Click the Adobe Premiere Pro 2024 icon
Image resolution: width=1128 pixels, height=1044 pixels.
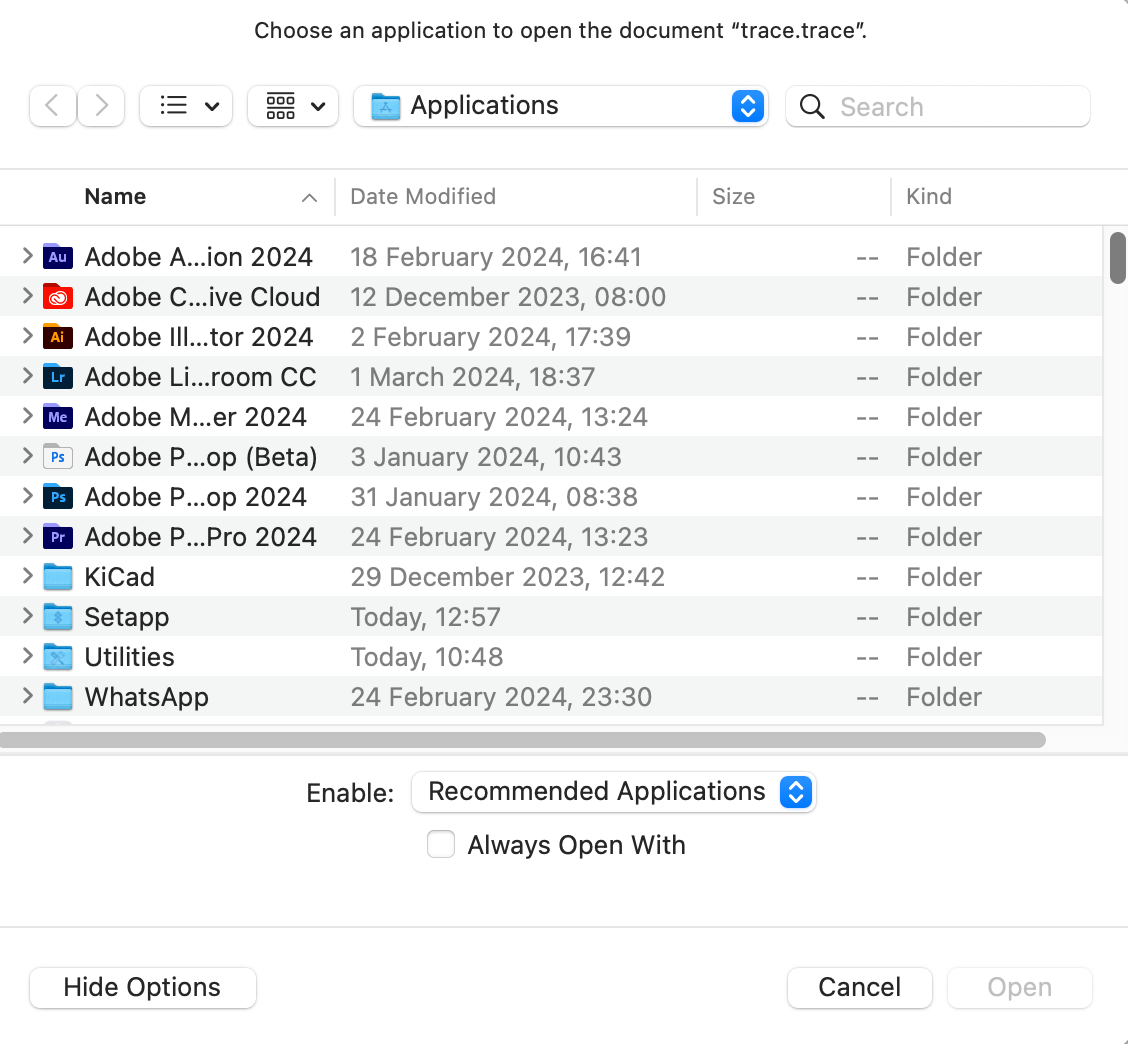pos(58,537)
